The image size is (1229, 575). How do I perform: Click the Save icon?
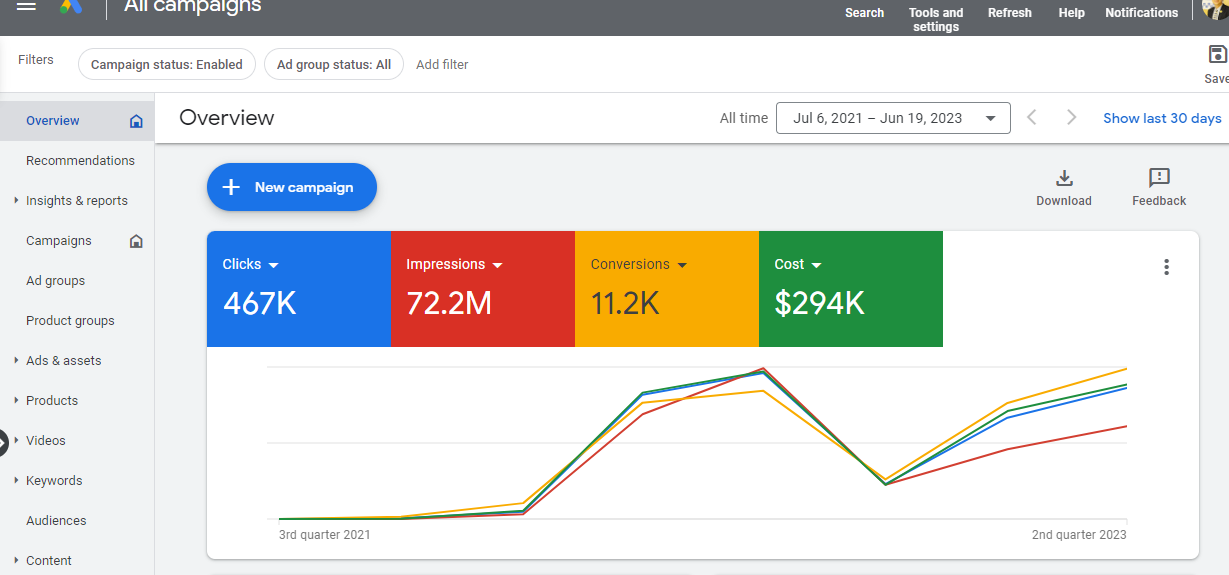pos(1217,56)
